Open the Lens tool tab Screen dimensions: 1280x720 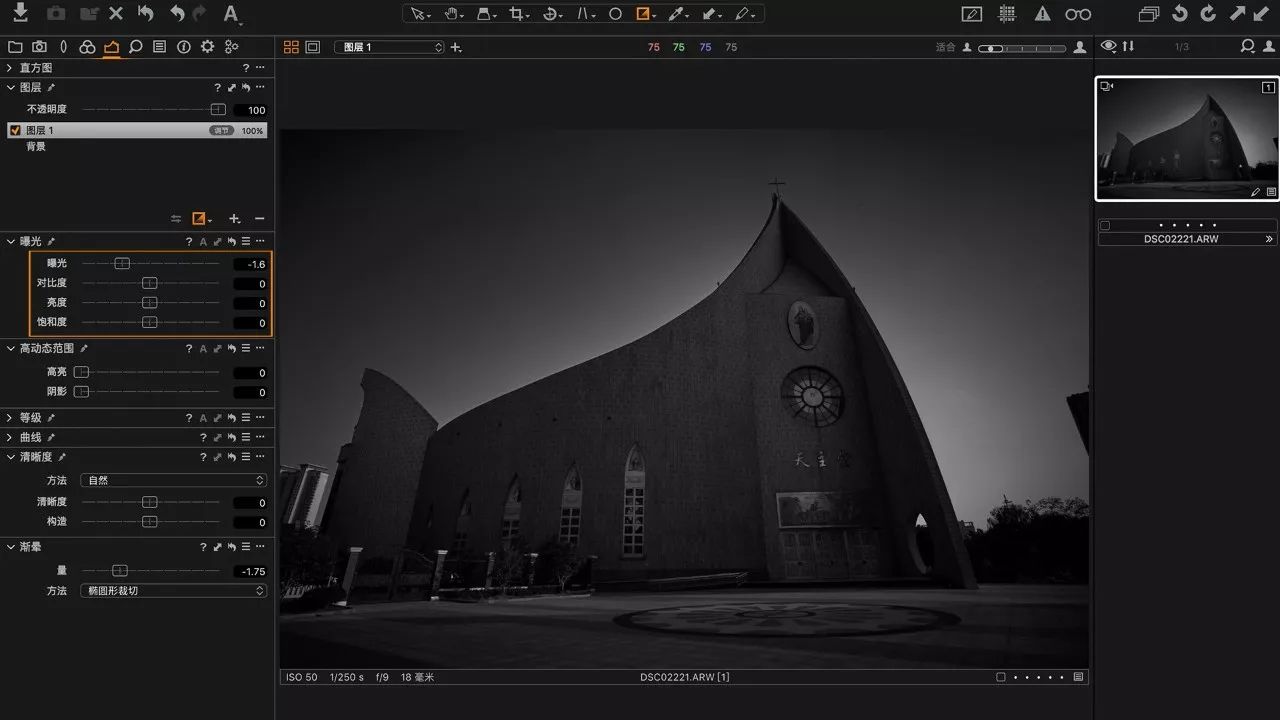pyautogui.click(x=64, y=47)
